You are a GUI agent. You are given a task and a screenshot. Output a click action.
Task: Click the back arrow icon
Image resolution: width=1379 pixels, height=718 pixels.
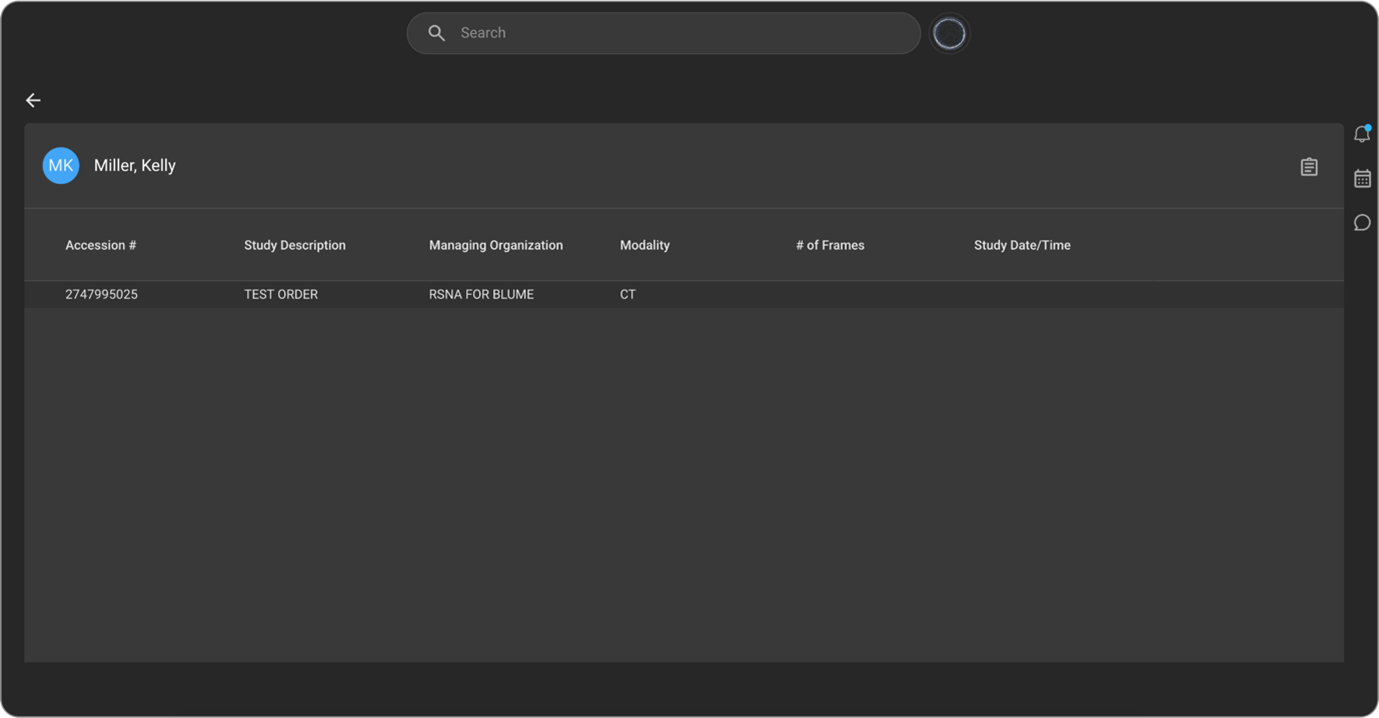[x=33, y=100]
